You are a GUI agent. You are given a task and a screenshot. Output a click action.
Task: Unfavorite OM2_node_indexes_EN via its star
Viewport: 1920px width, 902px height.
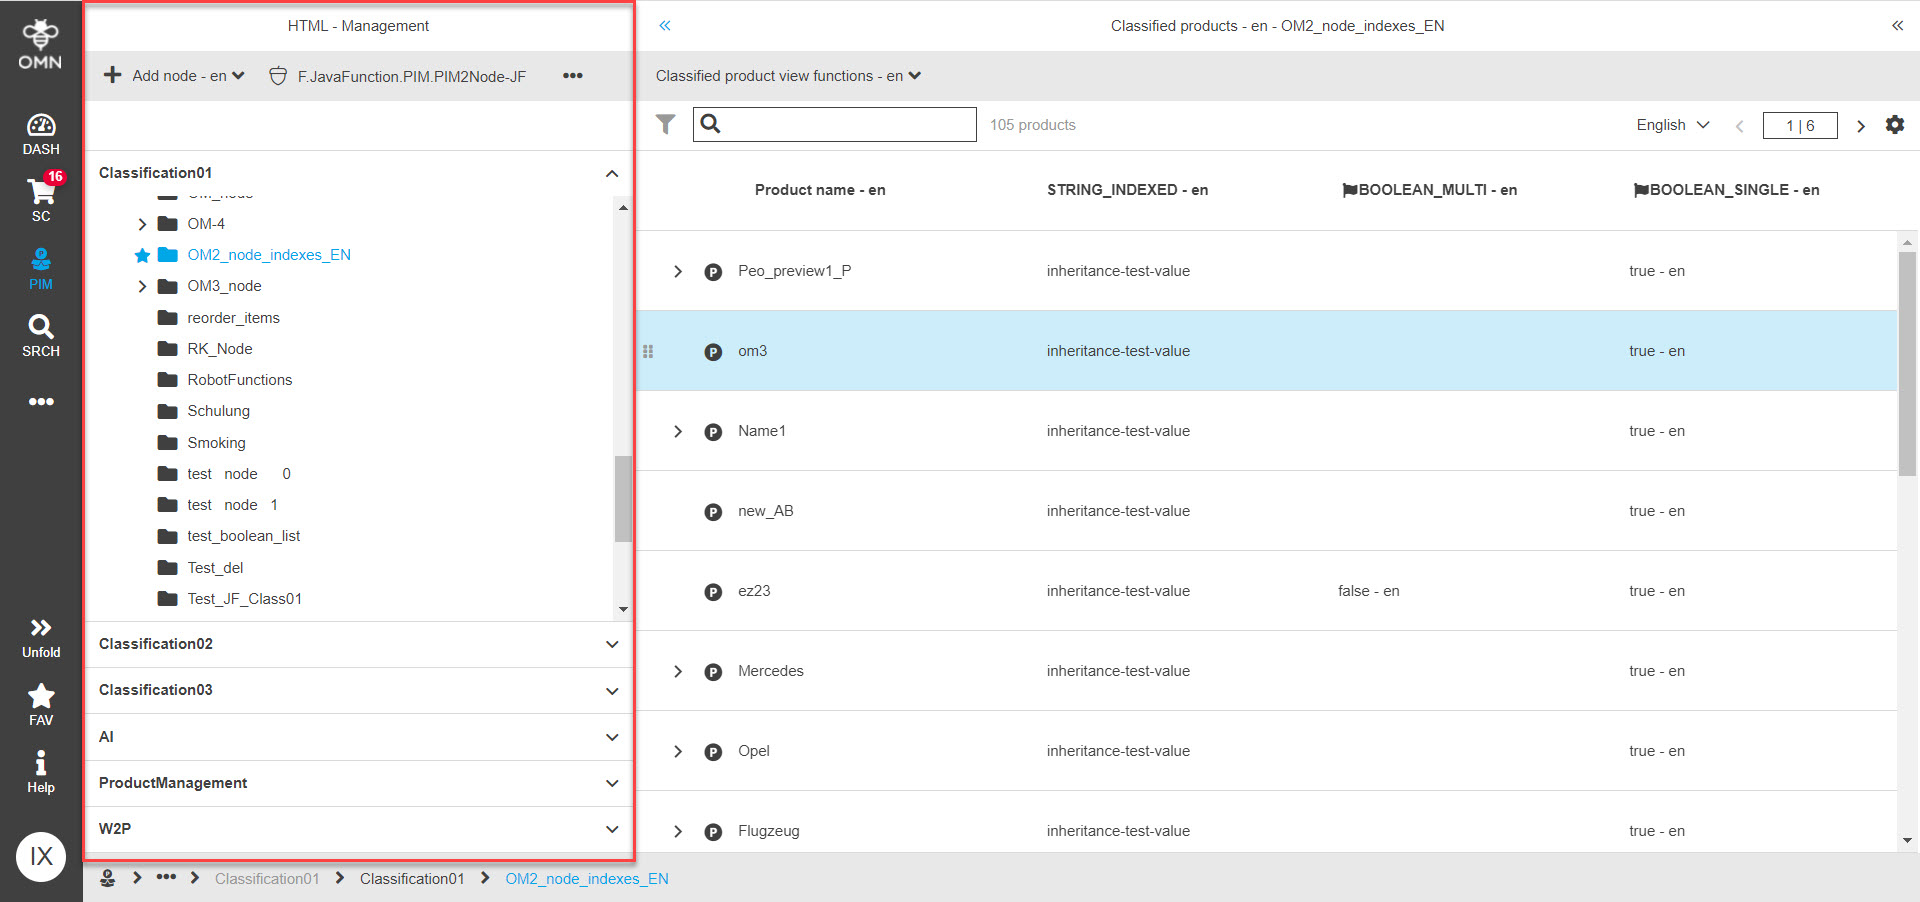(x=141, y=255)
